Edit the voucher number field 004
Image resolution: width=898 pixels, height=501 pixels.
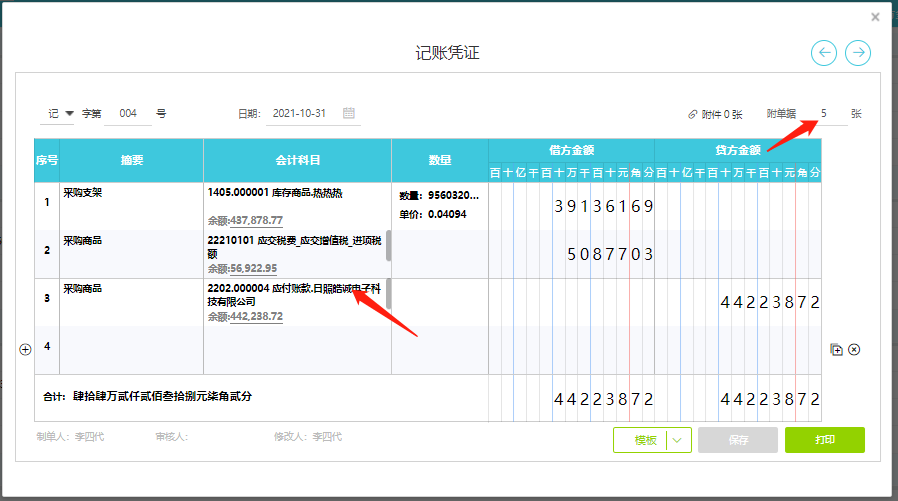[128, 113]
